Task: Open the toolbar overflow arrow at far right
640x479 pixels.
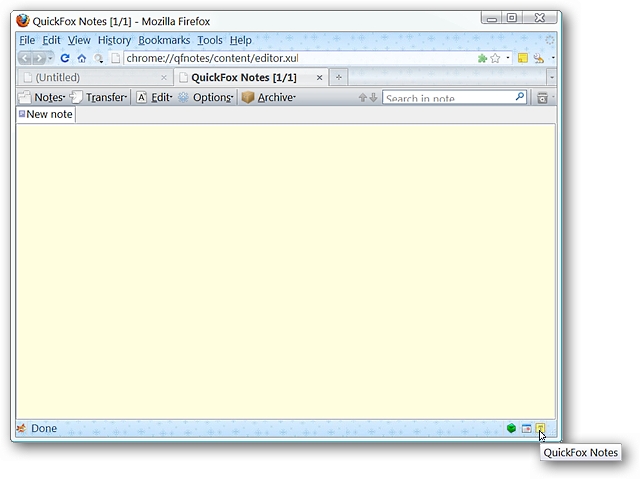Action: pos(553,58)
